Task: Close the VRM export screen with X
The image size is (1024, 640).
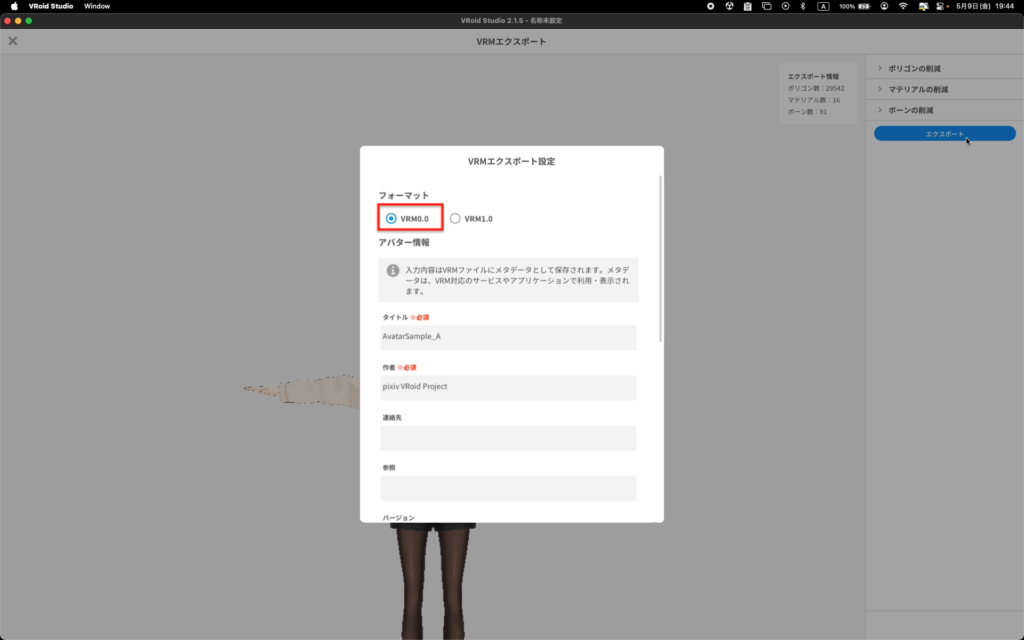Action: tap(12, 41)
